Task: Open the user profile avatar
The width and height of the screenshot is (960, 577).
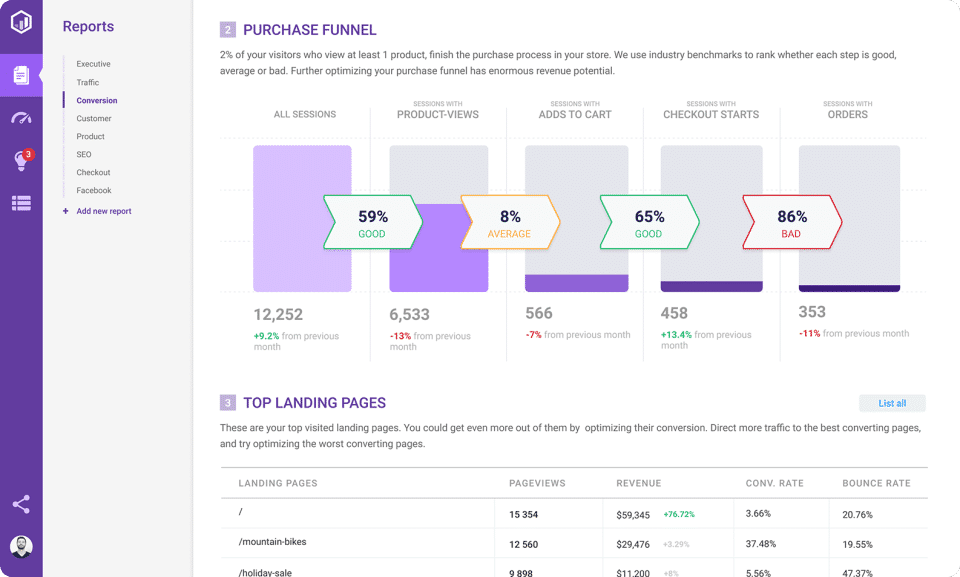Action: 21,546
